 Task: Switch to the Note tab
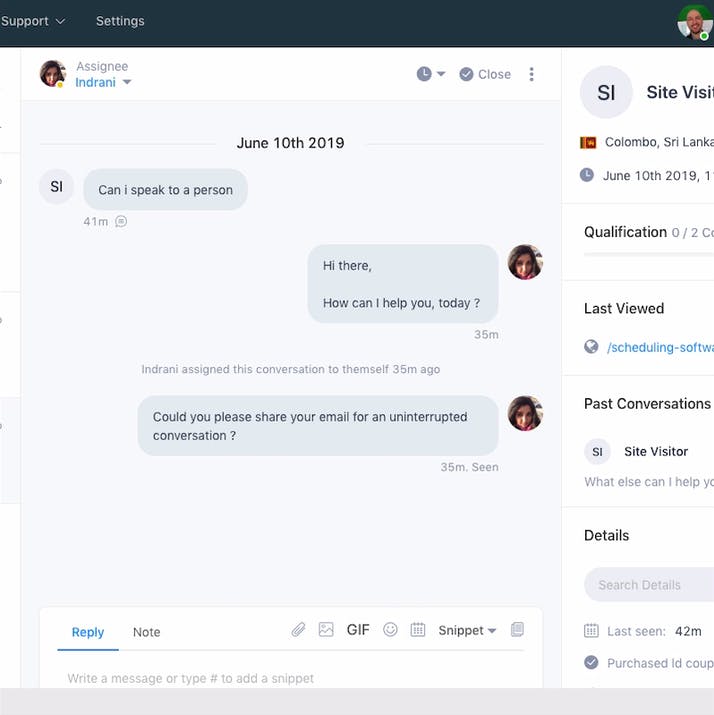tap(146, 632)
